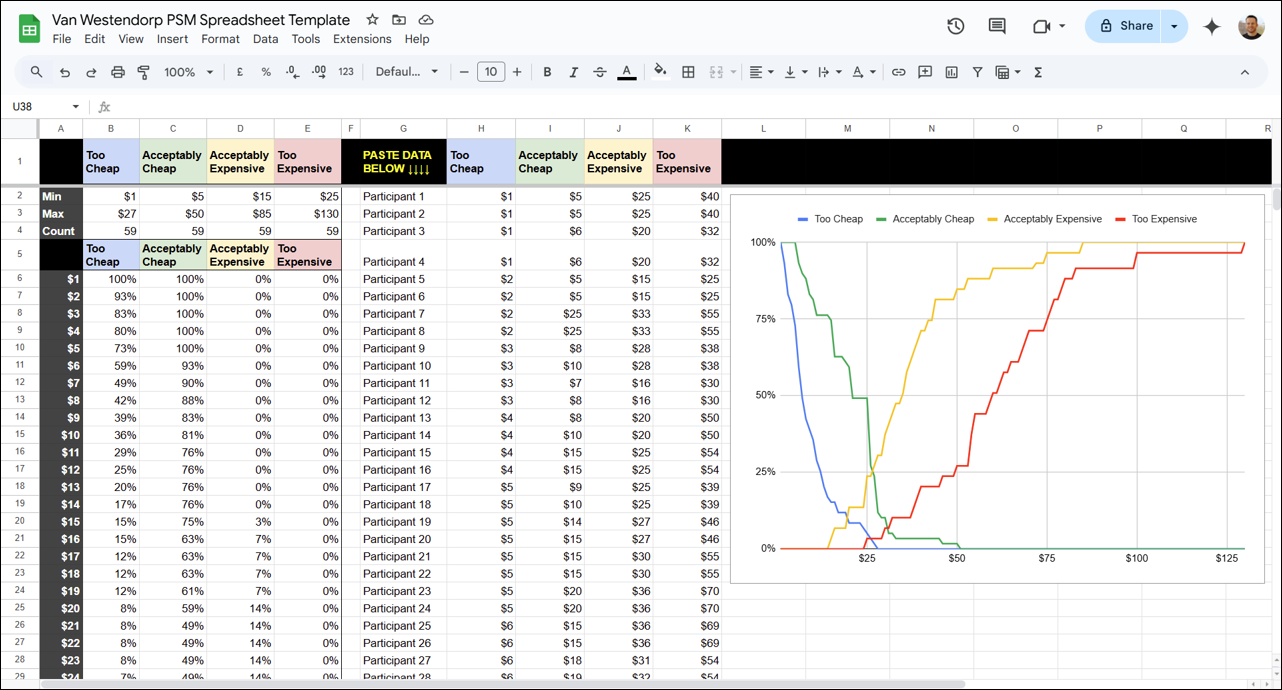Toggle italic formatting
The image size is (1282, 690).
click(573, 72)
